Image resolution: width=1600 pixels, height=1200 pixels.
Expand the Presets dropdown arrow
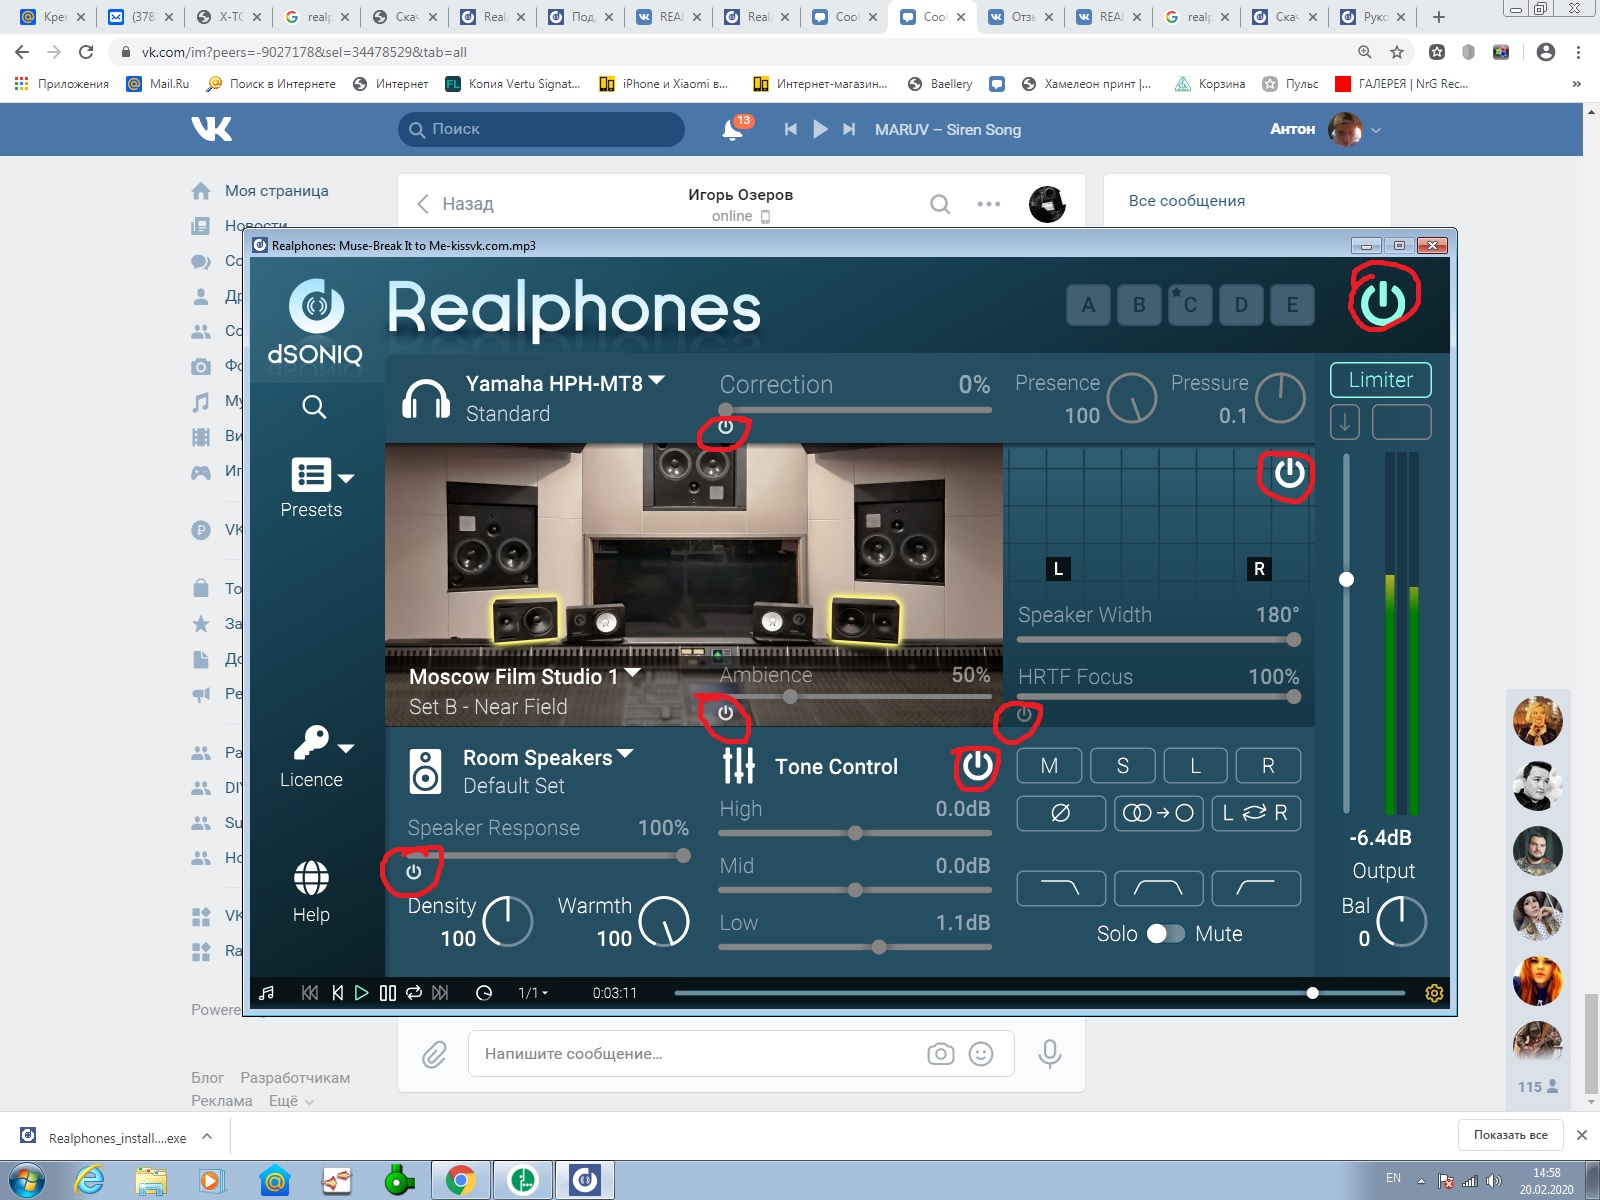346,478
